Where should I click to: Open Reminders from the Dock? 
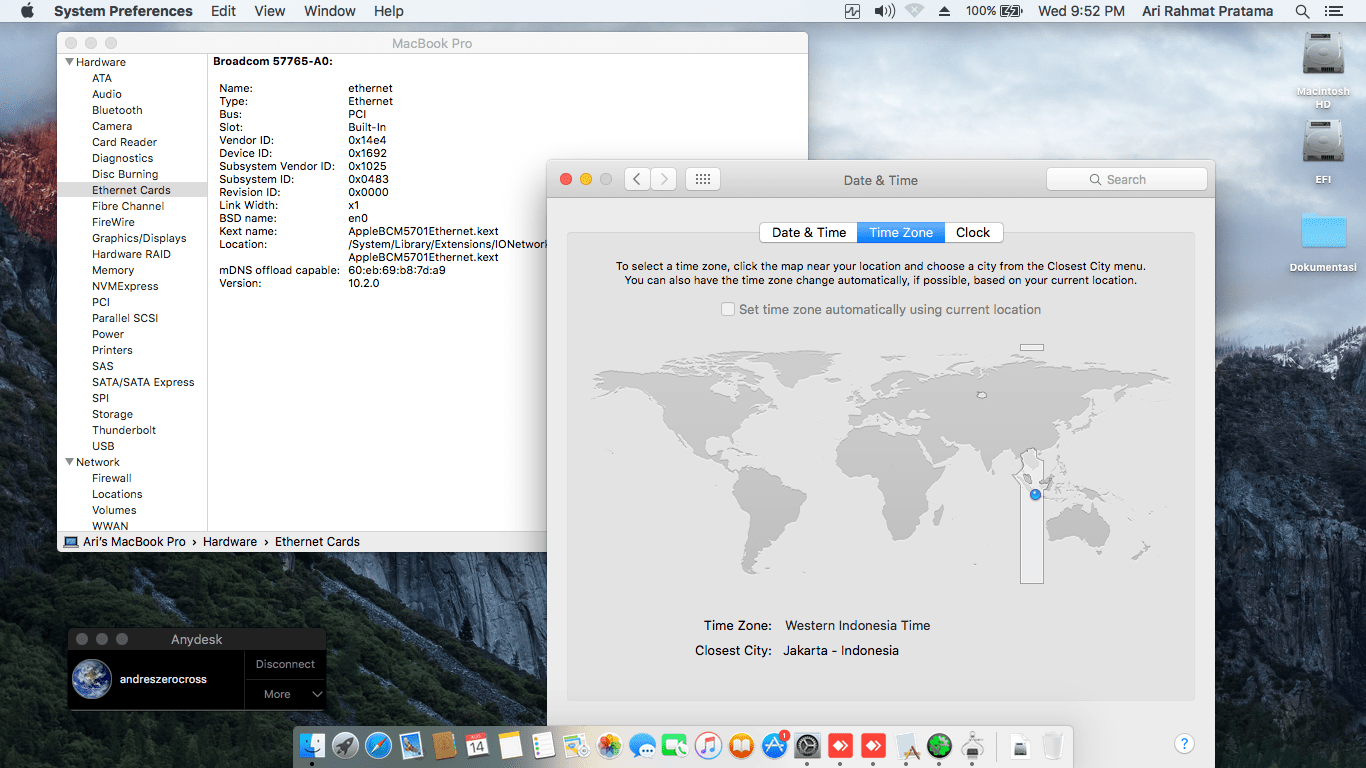pyautogui.click(x=543, y=745)
